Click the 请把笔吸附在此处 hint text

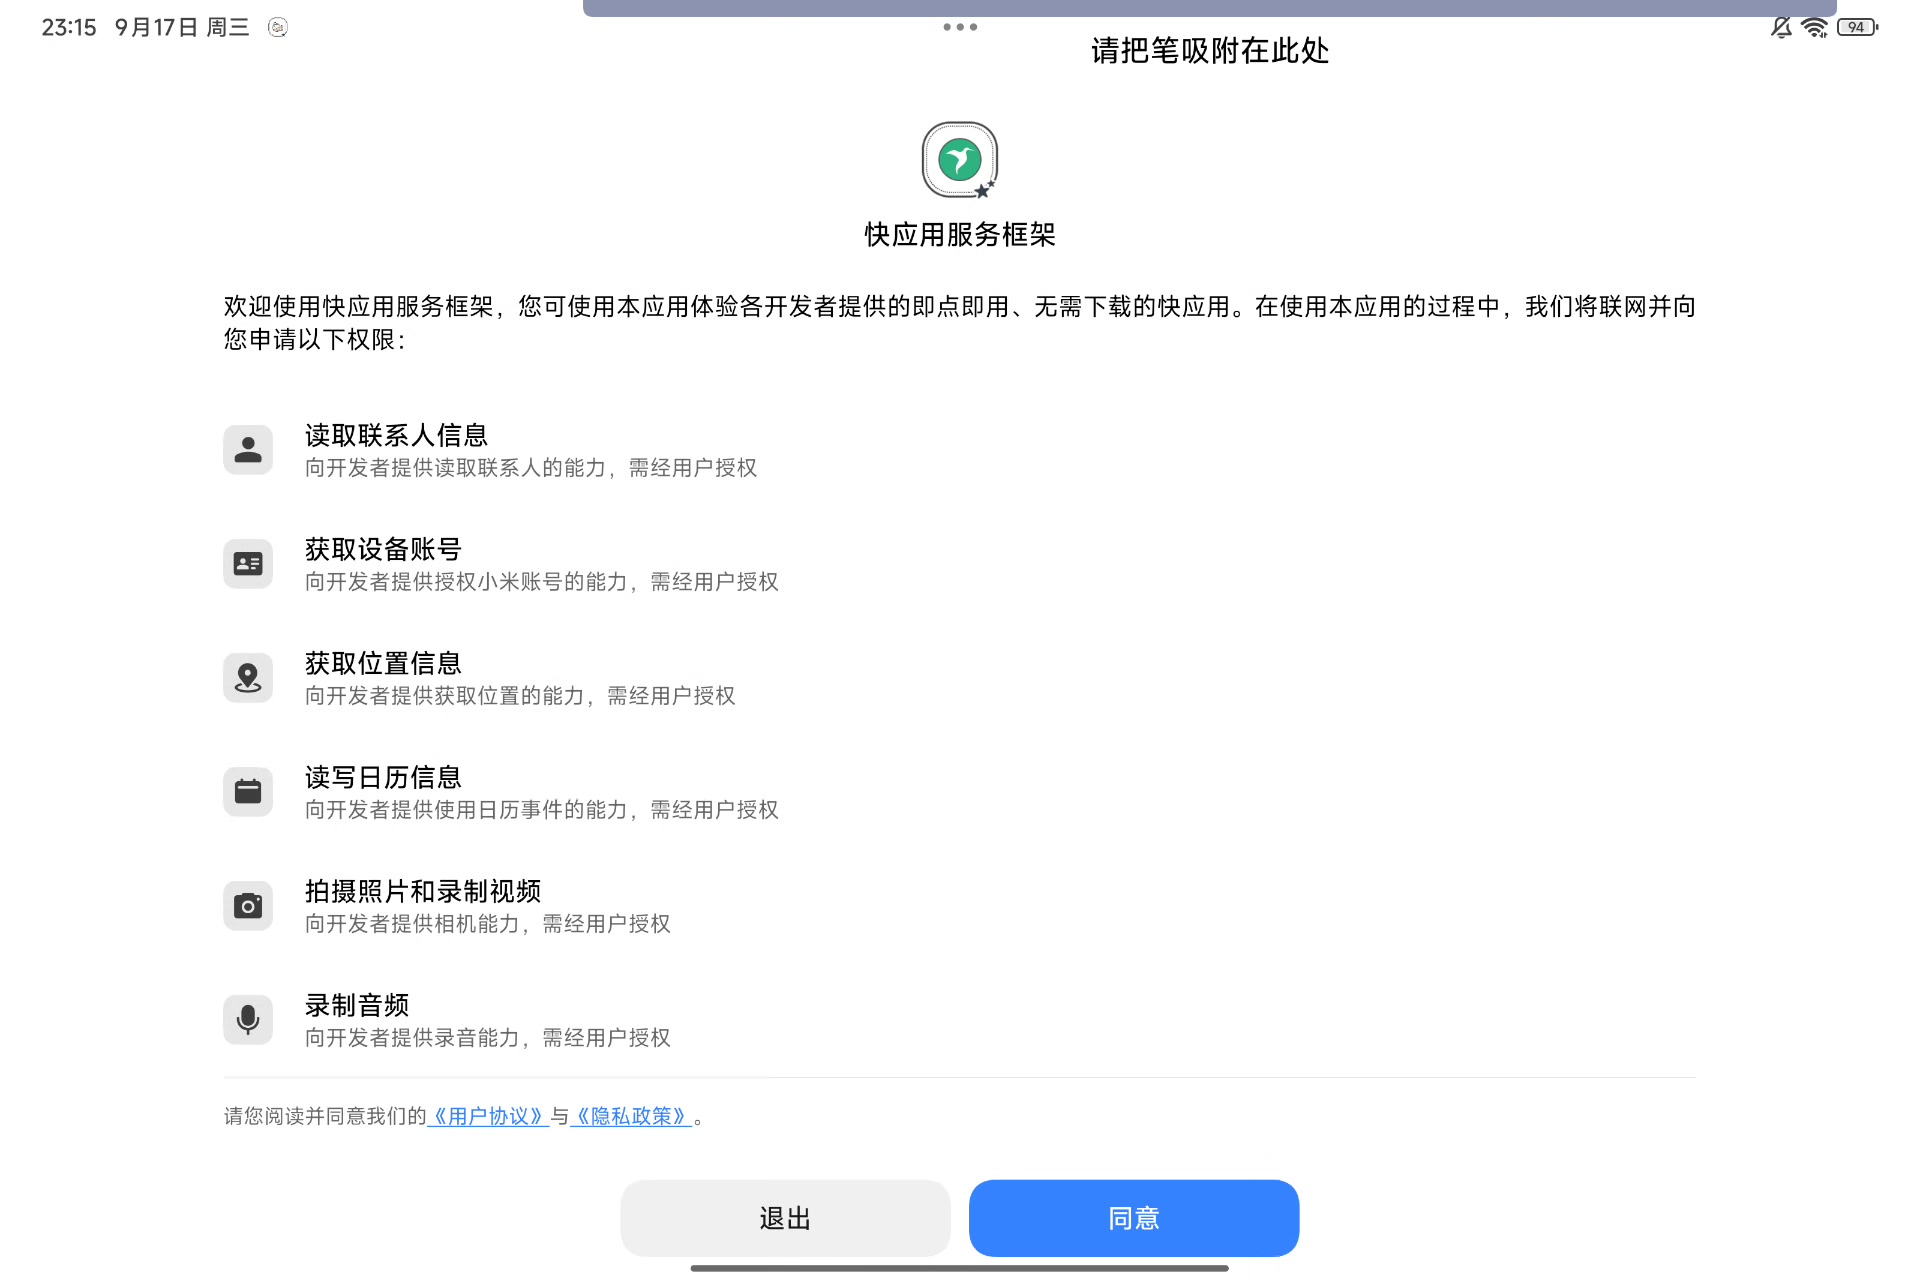coord(1210,51)
